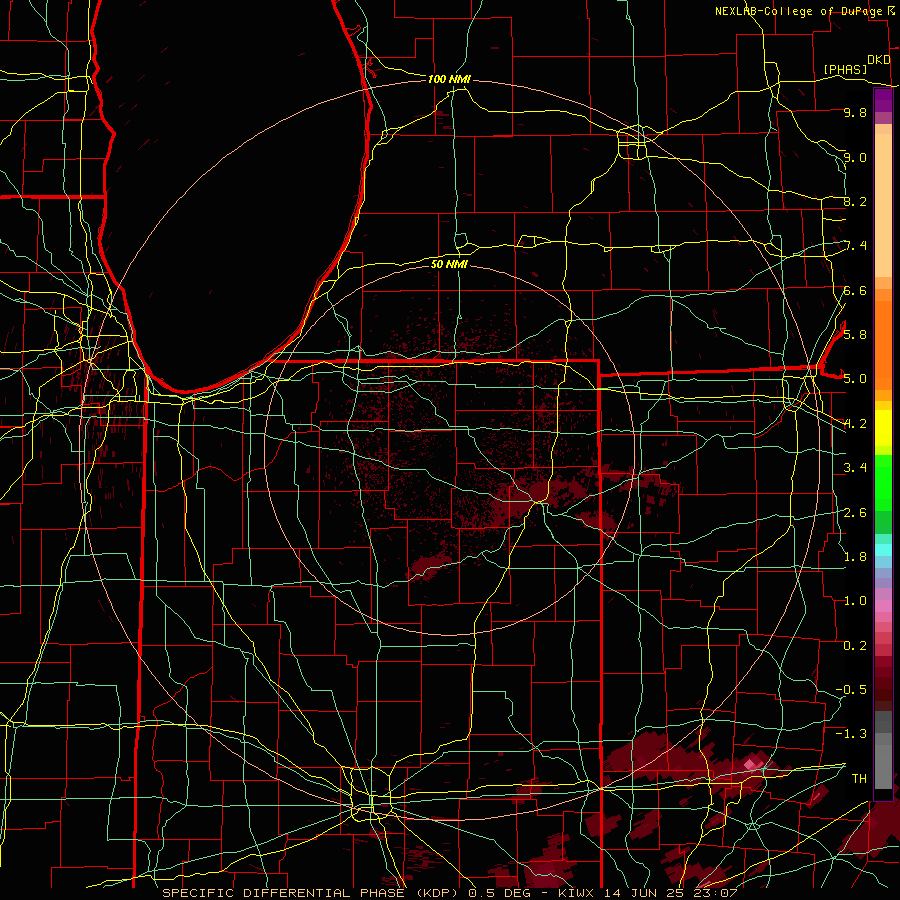900x900 pixels.
Task: Click the TH threshold label on the scale
Action: click(x=859, y=778)
